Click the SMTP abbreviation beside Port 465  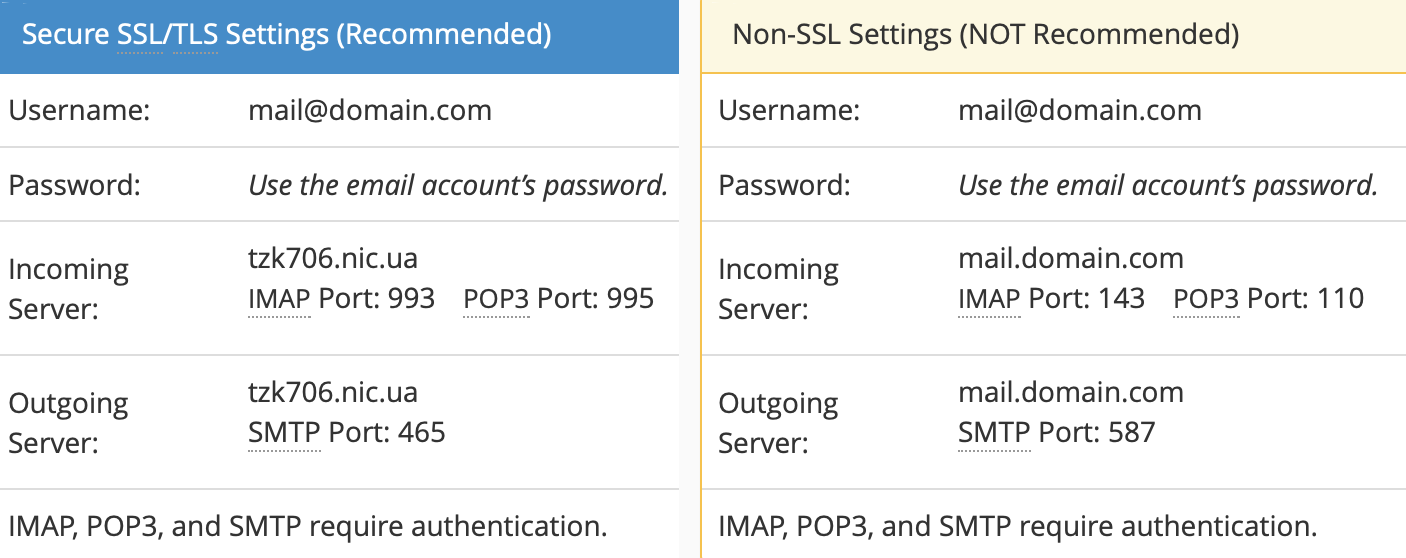(284, 432)
